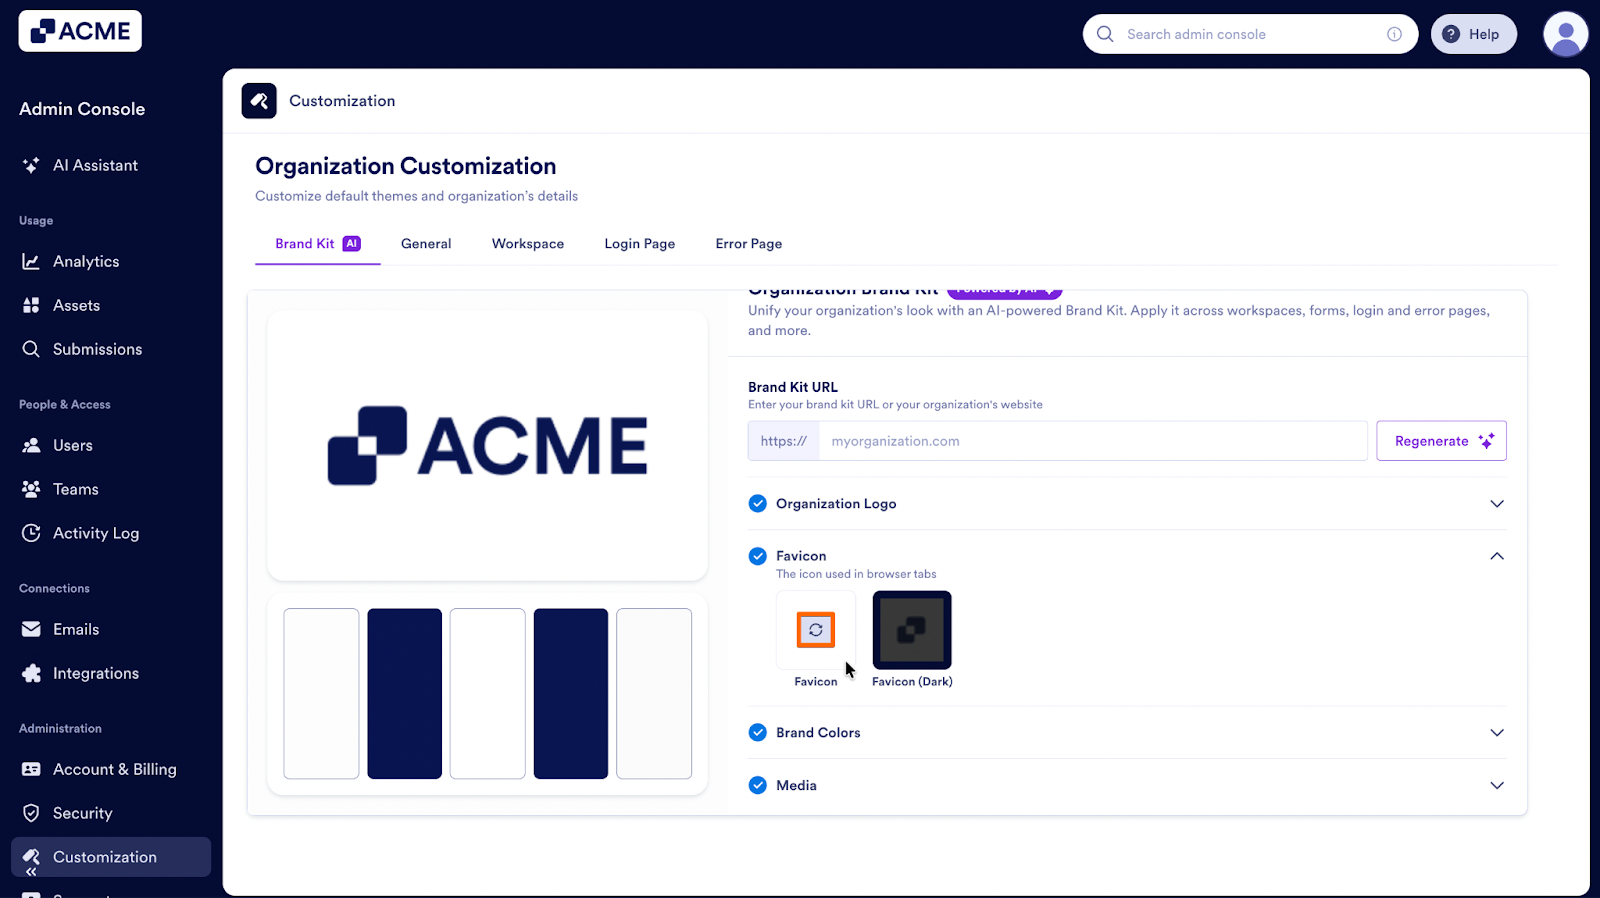The height and width of the screenshot is (898, 1600).
Task: Click the favicon refresh icon
Action: tap(816, 630)
